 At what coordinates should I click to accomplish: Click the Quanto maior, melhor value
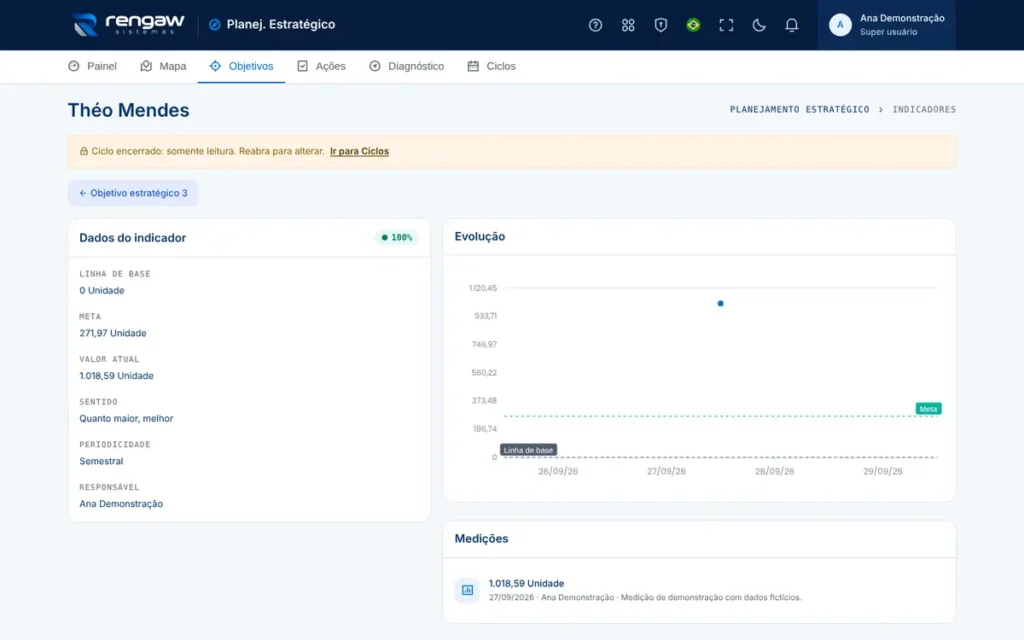click(126, 419)
